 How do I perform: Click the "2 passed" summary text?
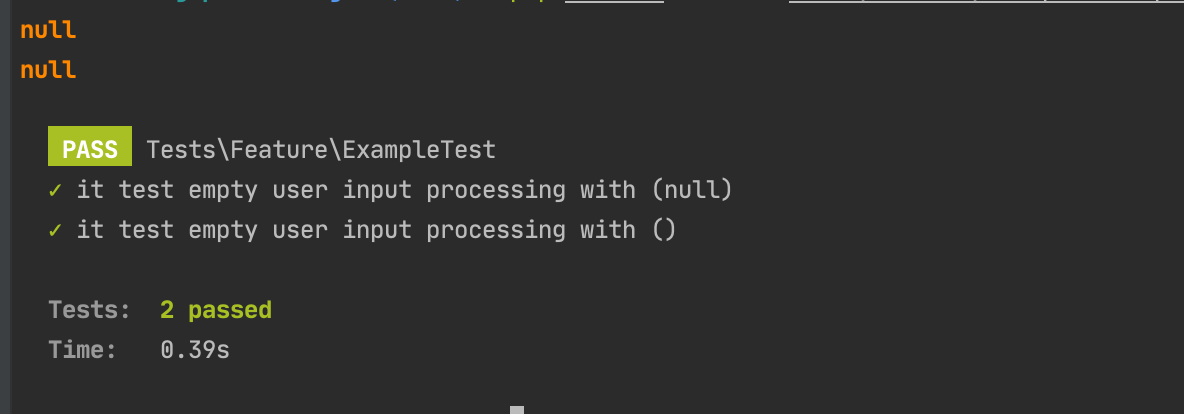tap(216, 310)
